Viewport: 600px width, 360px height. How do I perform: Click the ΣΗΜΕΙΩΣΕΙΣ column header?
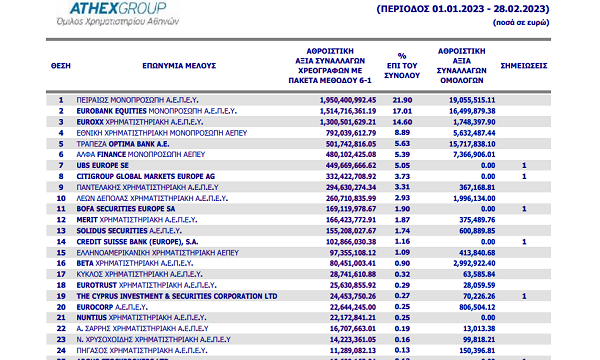pos(524,66)
